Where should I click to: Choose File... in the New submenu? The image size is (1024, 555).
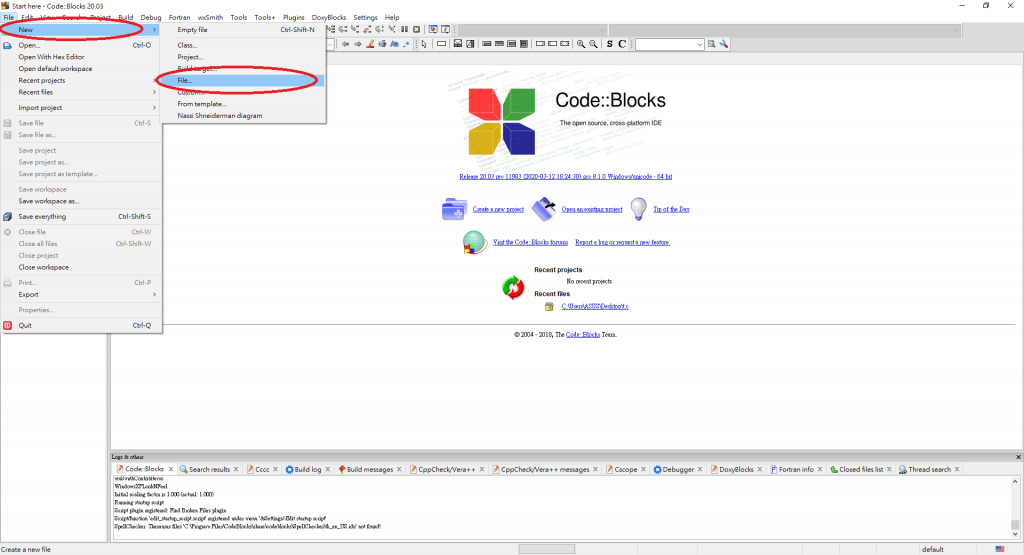243,80
